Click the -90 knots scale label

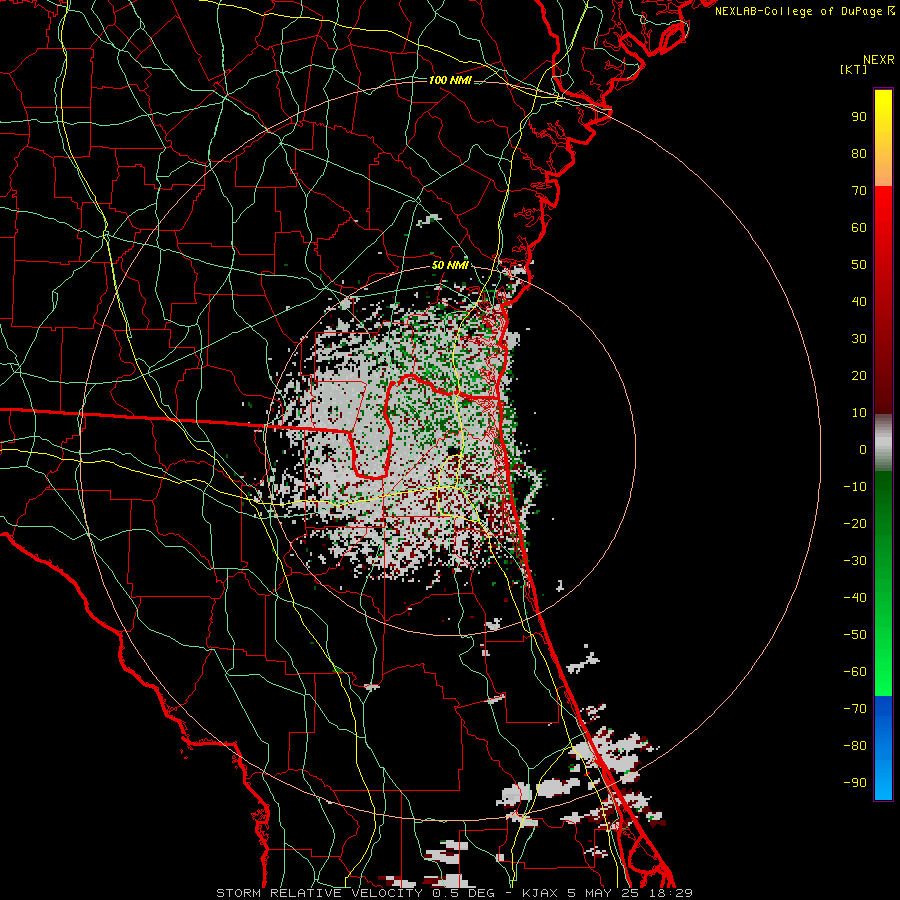(x=855, y=782)
